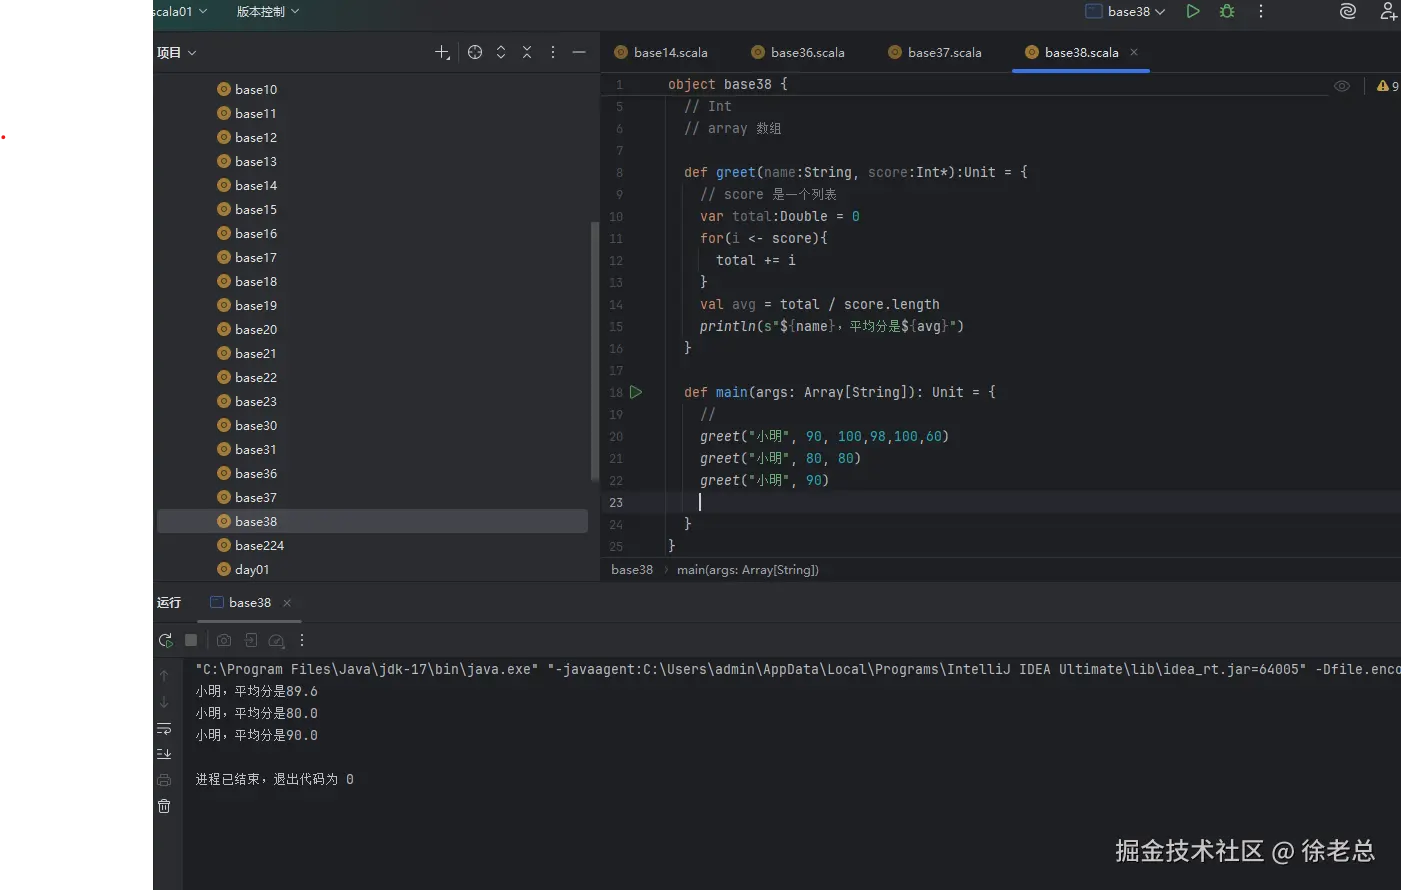Start debugging with the bug icon
1401x890 pixels.
click(1227, 11)
